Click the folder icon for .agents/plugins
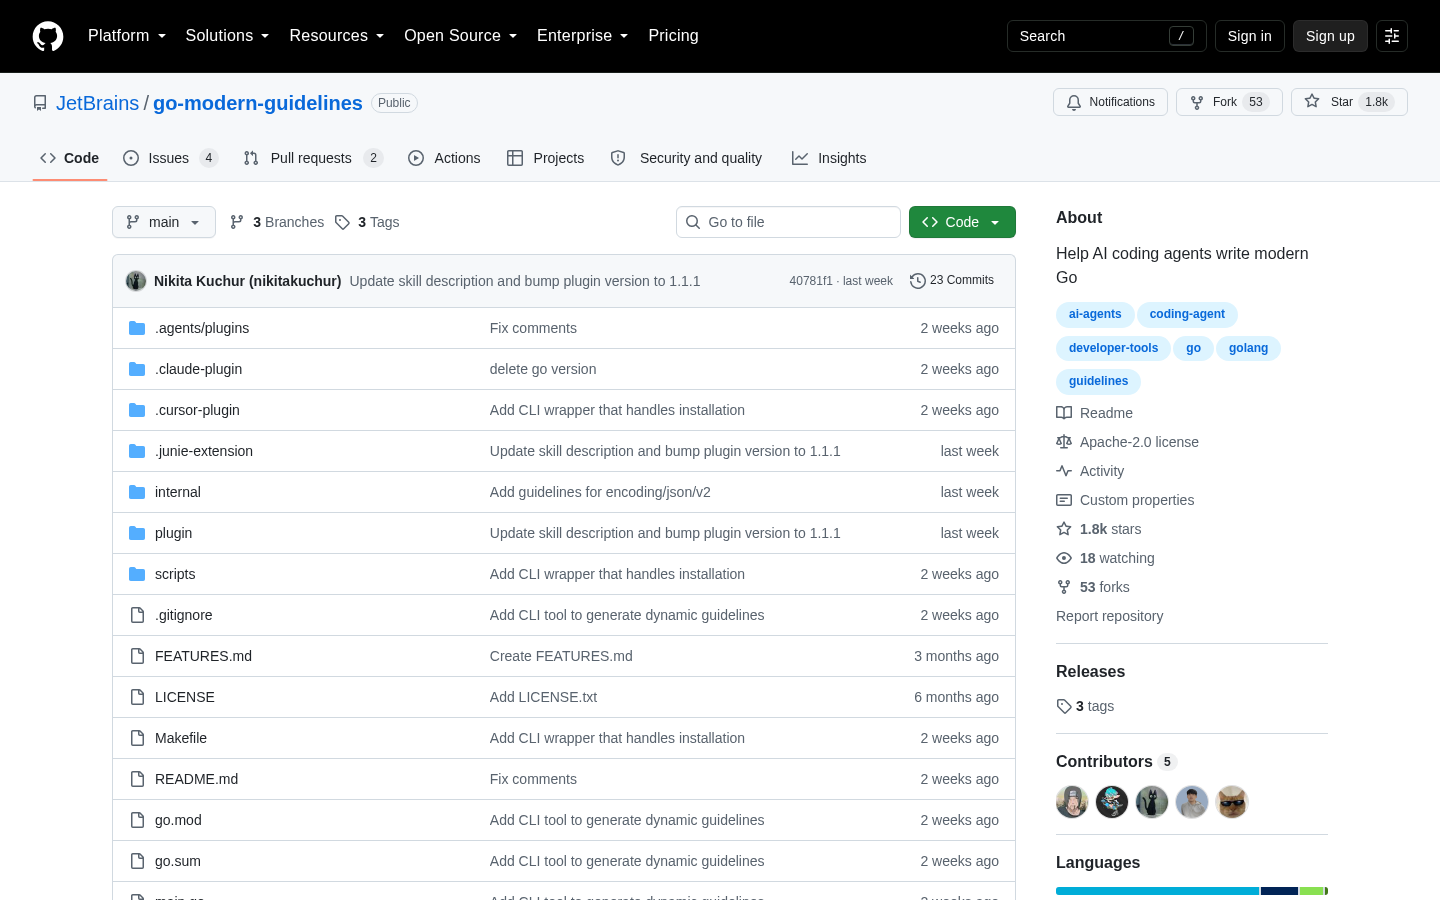1440x900 pixels. tap(137, 328)
